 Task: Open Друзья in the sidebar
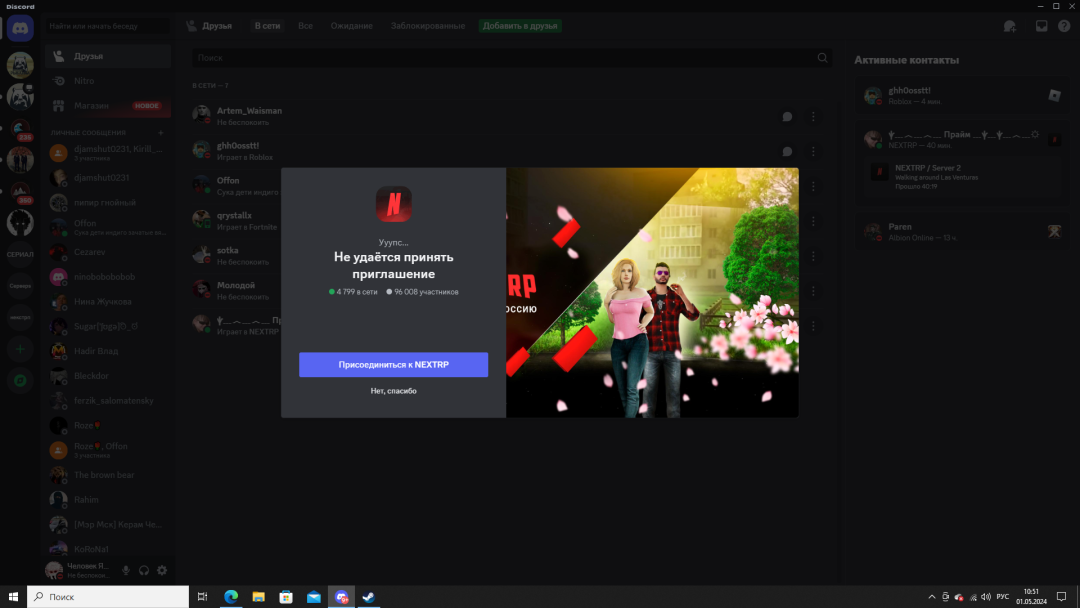tap(108, 56)
